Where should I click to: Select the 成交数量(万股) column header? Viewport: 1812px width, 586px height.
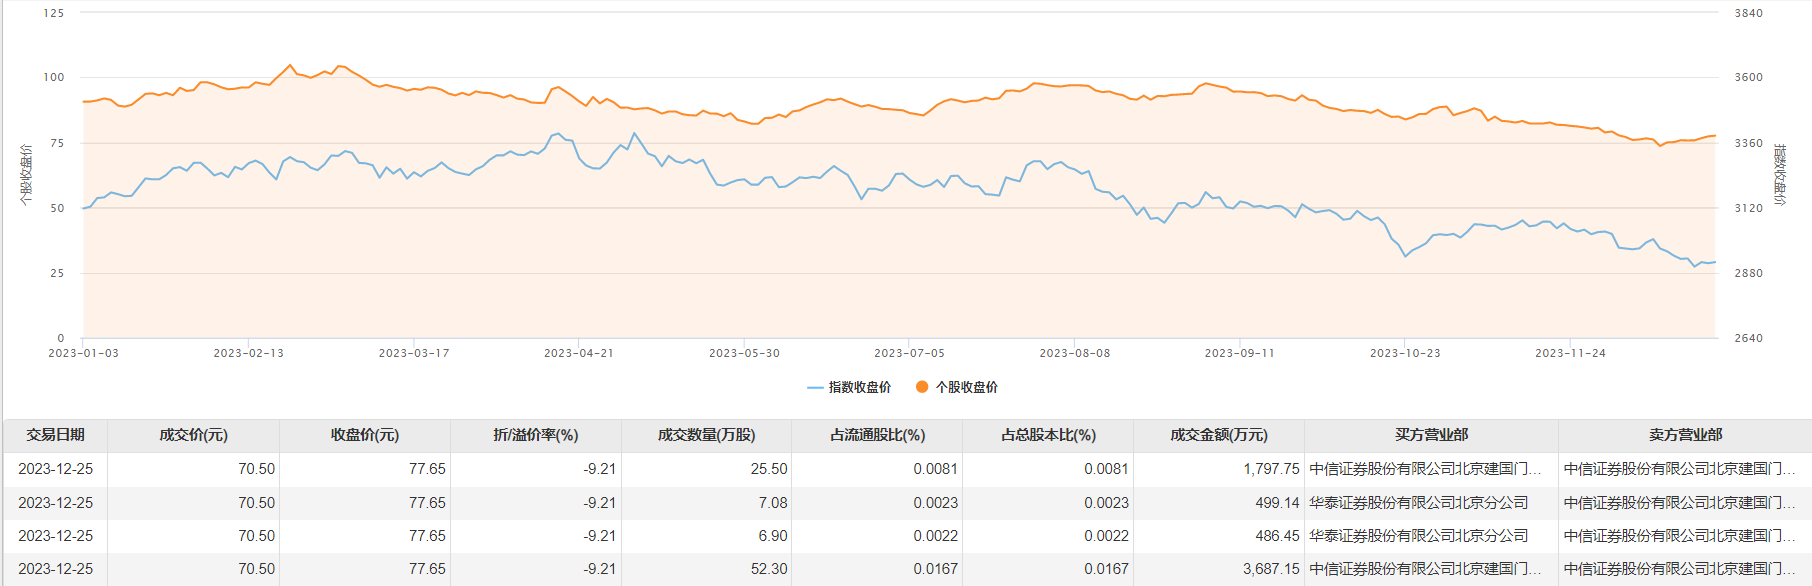[706, 435]
